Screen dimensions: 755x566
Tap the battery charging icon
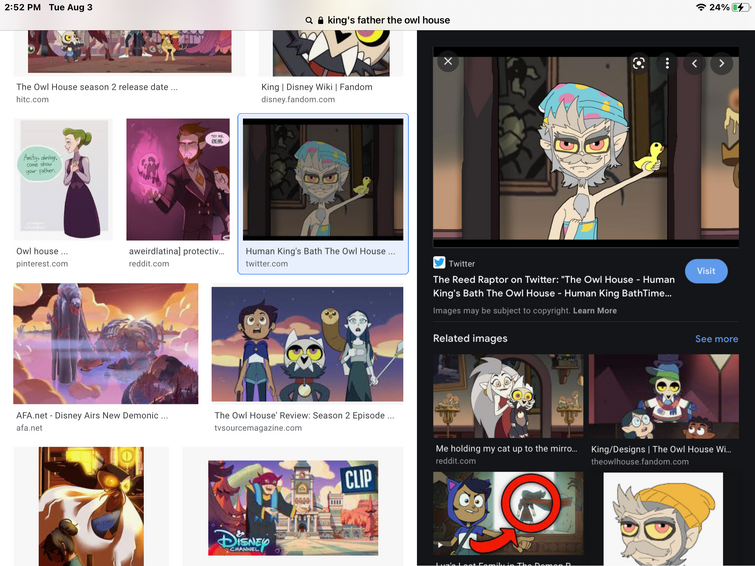[x=740, y=7]
